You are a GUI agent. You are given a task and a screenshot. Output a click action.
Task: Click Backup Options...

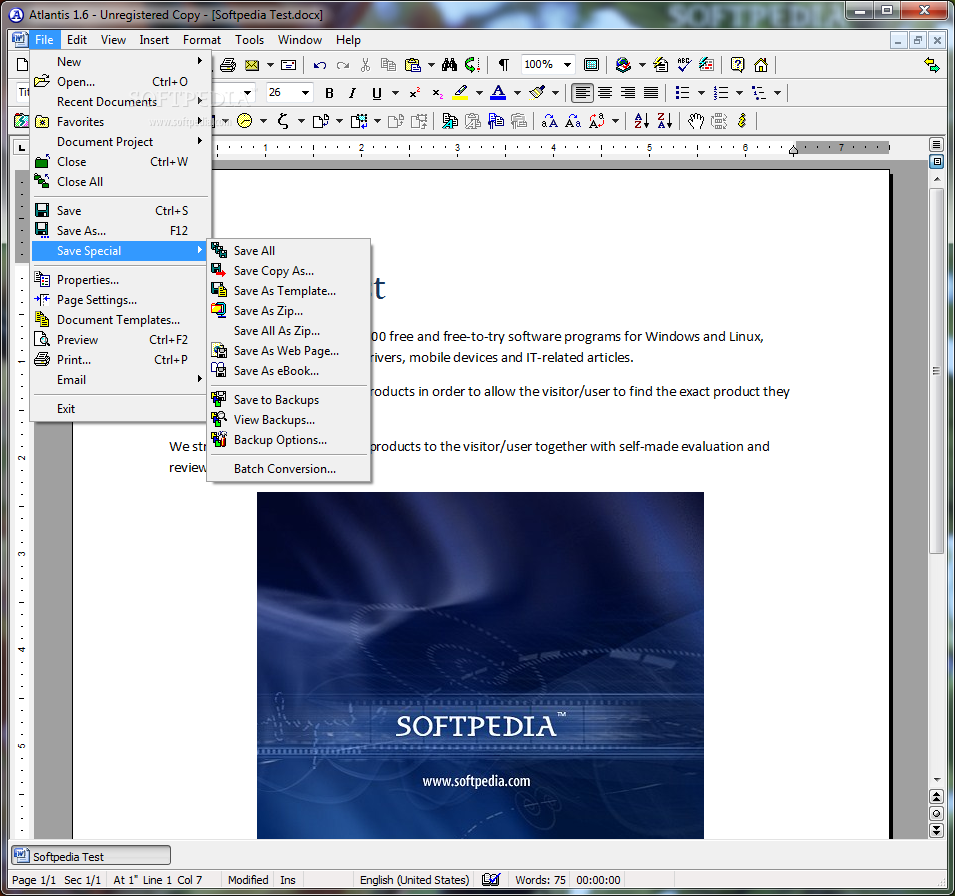point(289,440)
